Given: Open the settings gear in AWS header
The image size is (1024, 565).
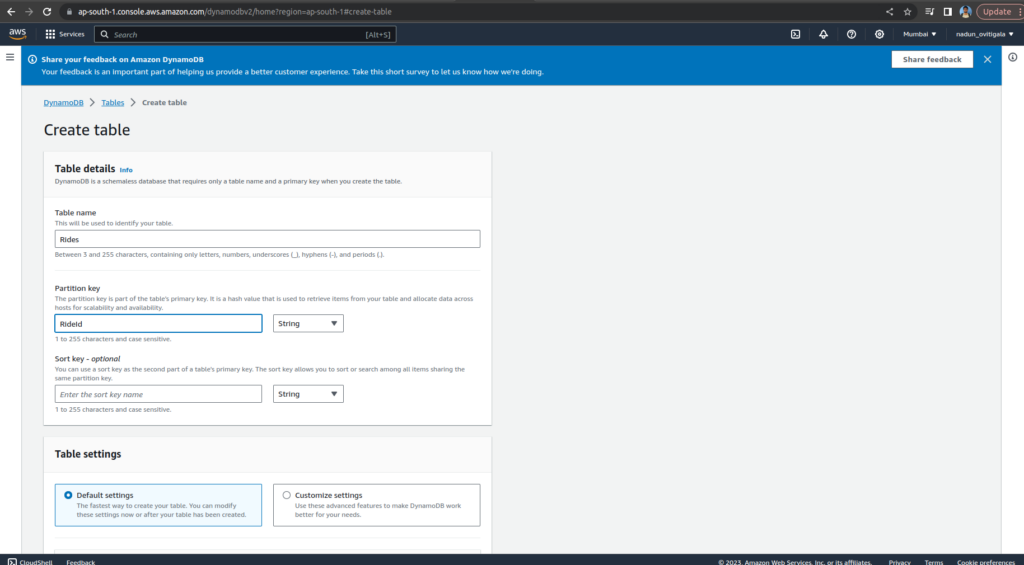Looking at the screenshot, I should (880, 34).
